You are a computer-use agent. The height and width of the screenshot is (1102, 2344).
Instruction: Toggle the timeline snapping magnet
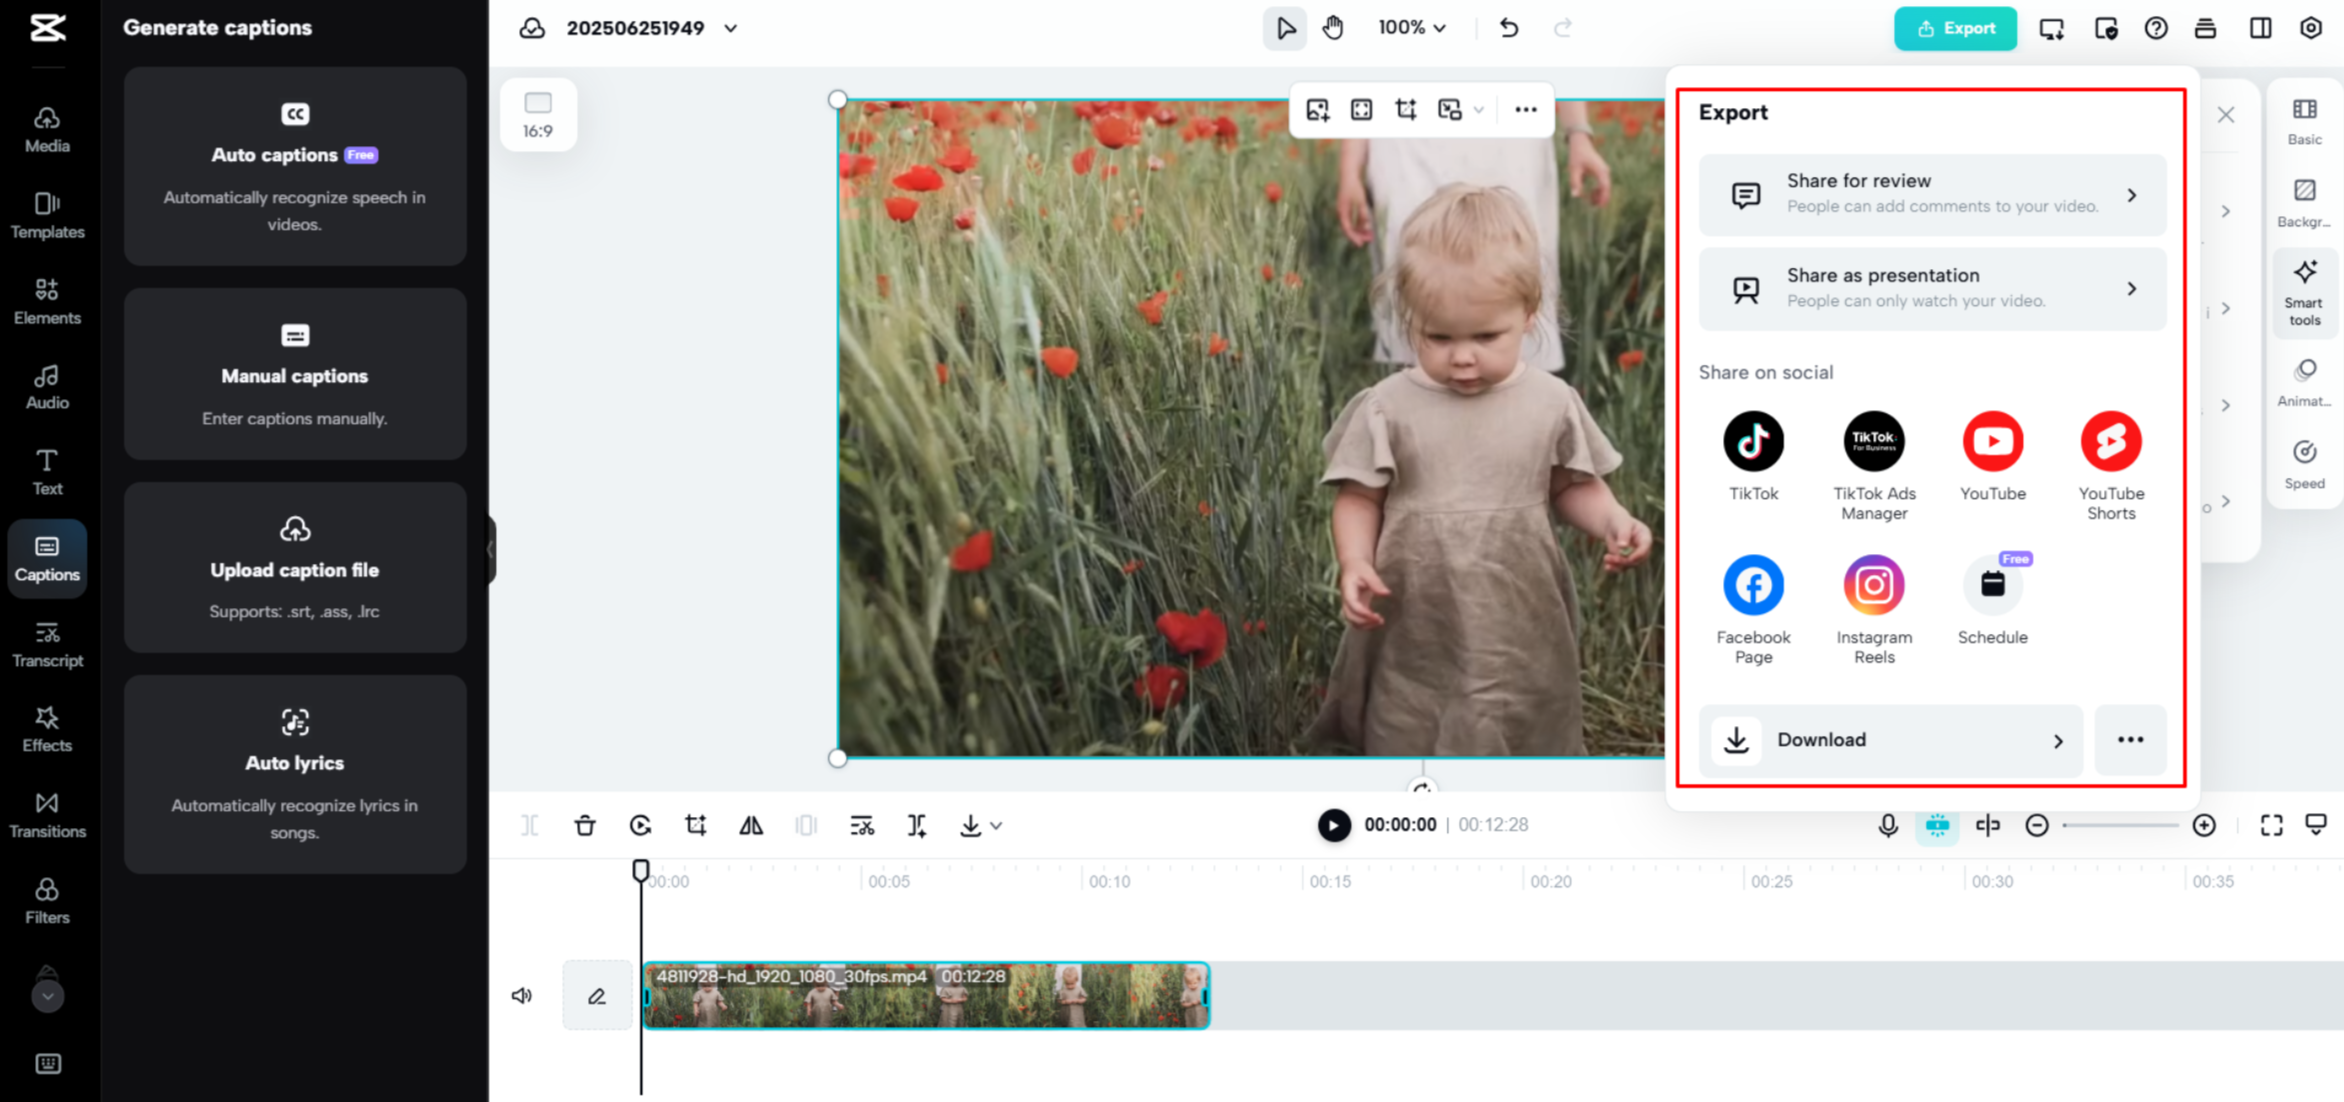pos(1937,825)
